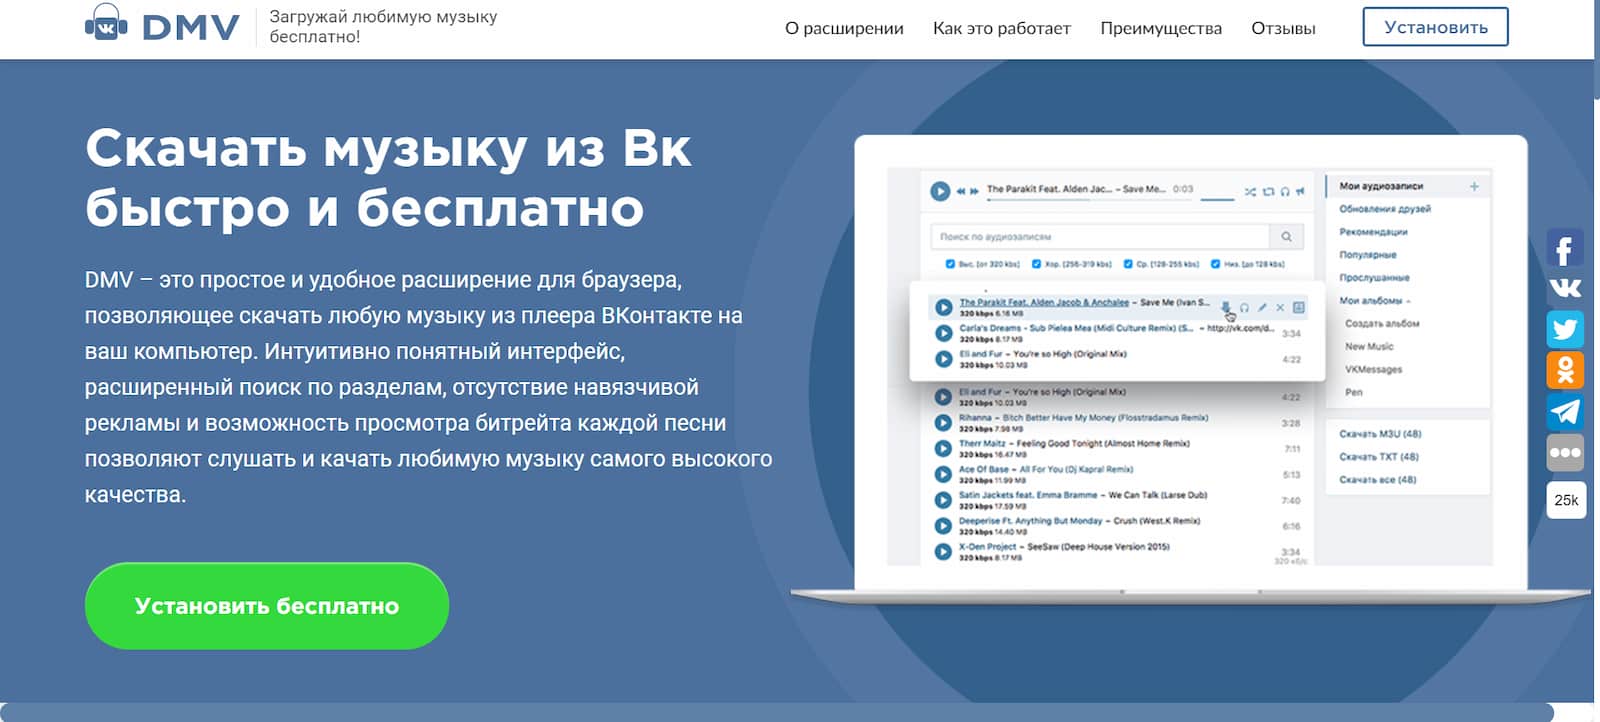Click the Поиск по аудиозаписям search field
This screenshot has height=722, width=1600.
tap(1100, 237)
